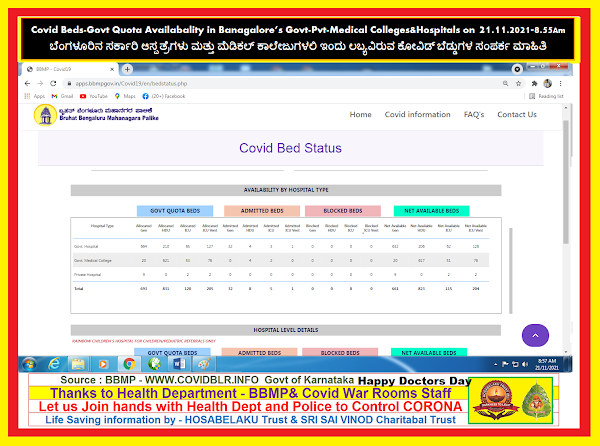600x446 pixels.
Task: Open the Reading list
Action: (546, 96)
